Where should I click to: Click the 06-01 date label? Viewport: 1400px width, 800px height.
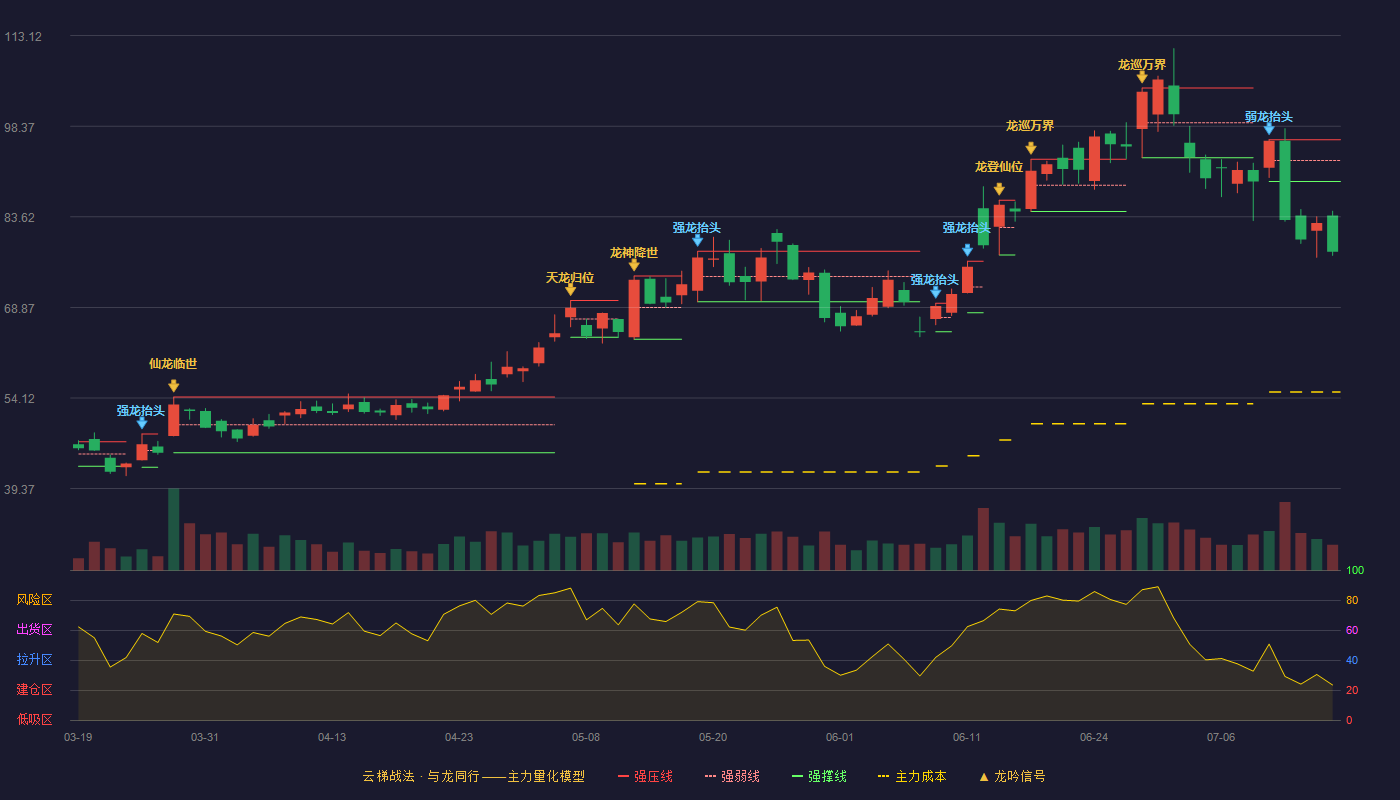[x=840, y=737]
